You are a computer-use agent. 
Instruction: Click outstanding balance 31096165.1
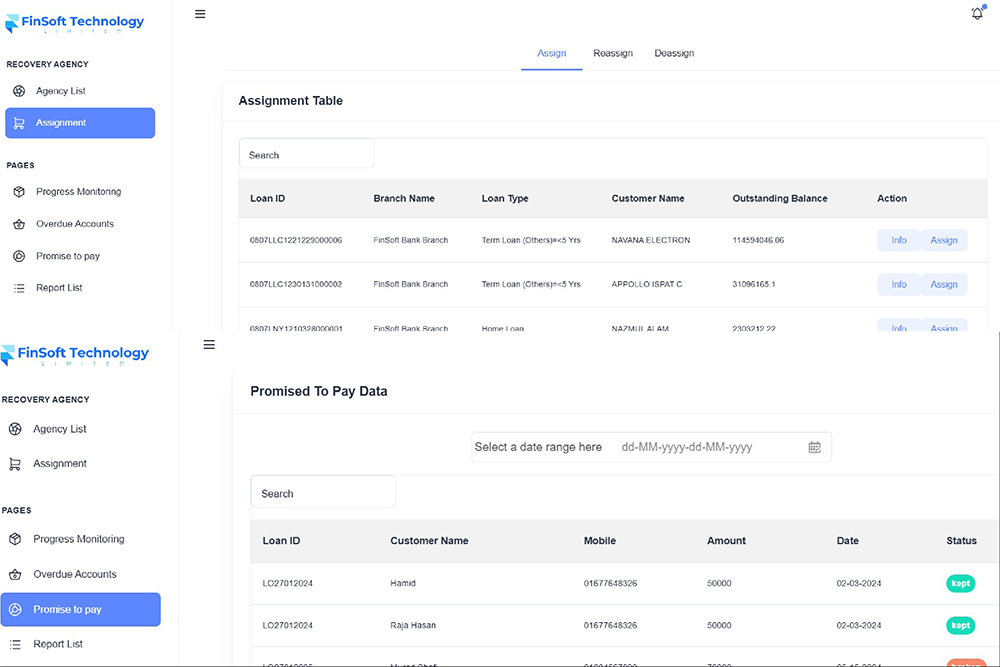[754, 284]
